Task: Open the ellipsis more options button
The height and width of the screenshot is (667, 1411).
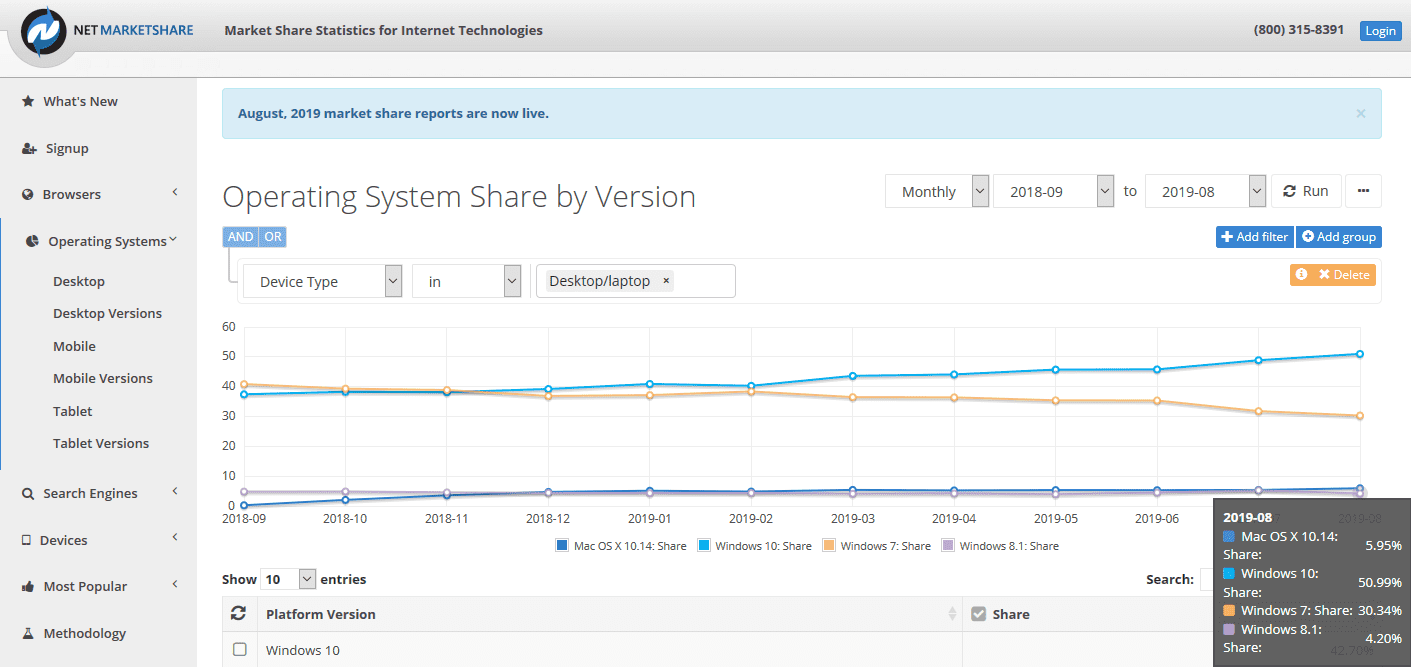Action: [x=1363, y=191]
